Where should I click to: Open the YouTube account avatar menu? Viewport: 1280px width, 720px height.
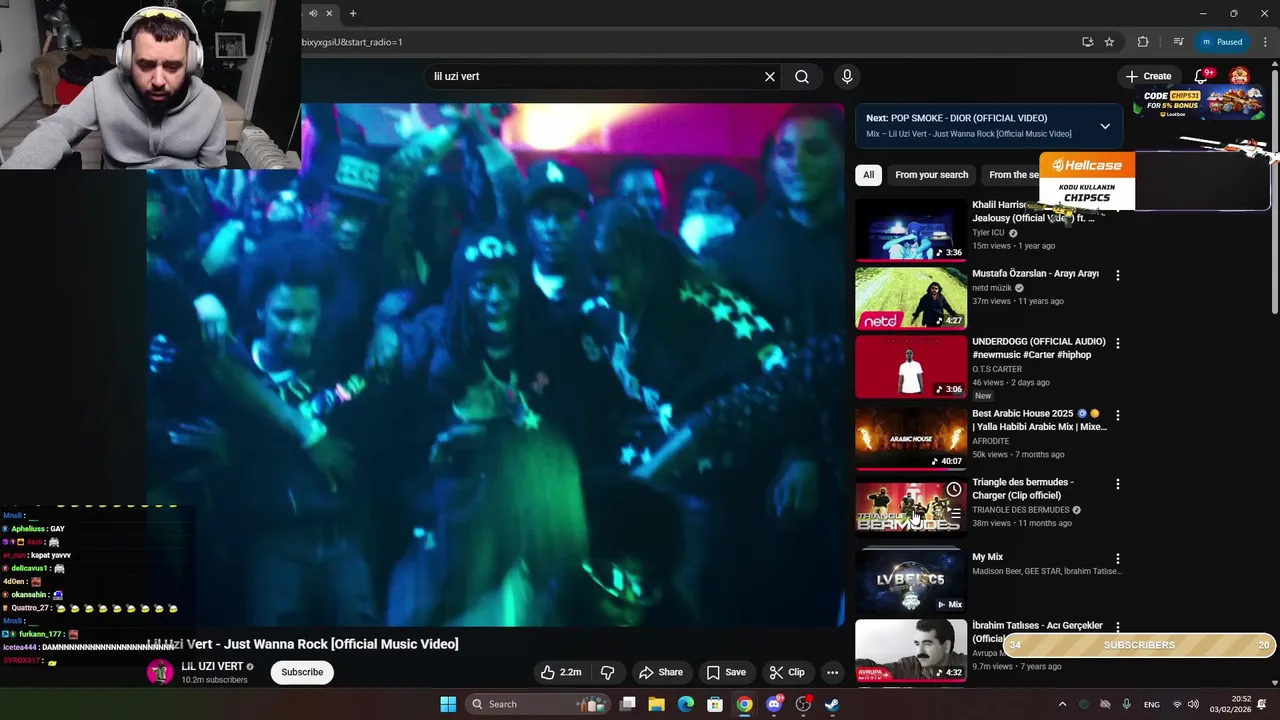pyautogui.click(x=1240, y=76)
